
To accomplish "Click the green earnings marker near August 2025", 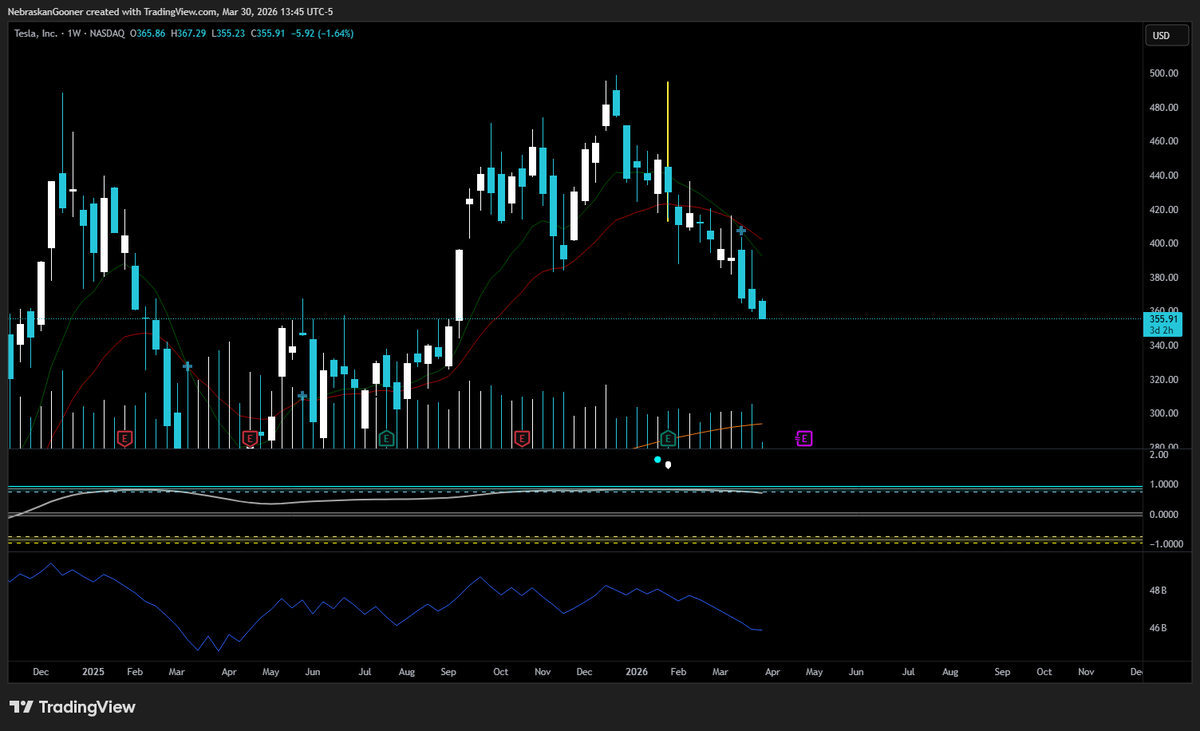I will click(386, 438).
